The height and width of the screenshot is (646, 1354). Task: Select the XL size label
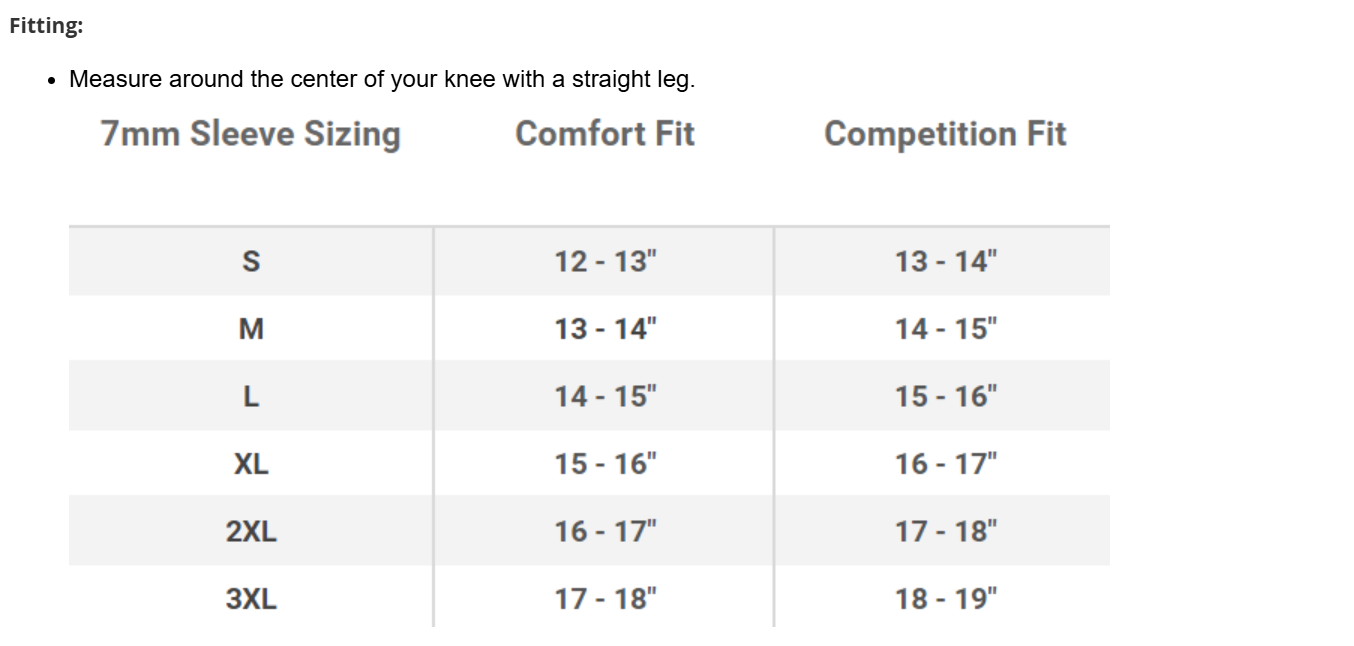point(251,464)
